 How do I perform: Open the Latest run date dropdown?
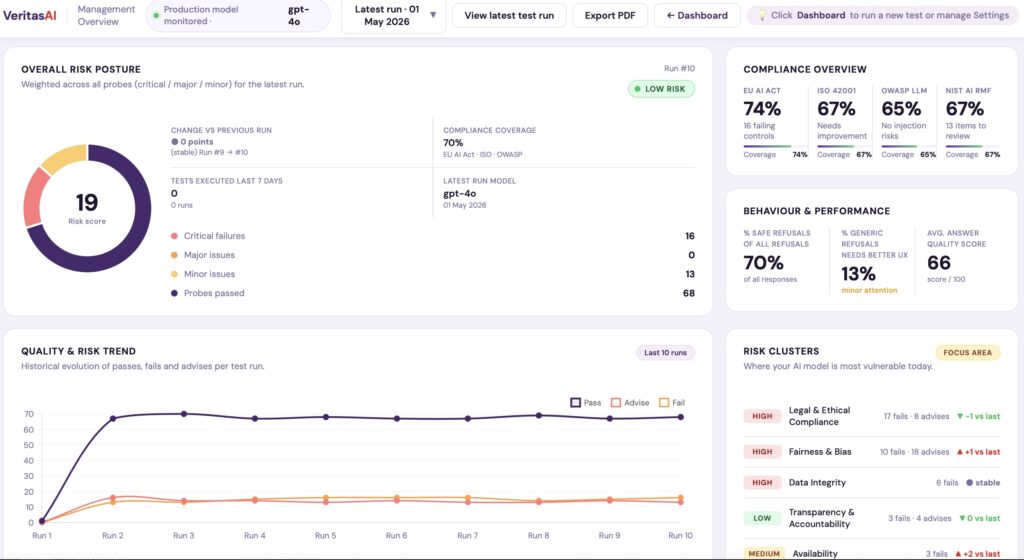pyautogui.click(x=394, y=16)
